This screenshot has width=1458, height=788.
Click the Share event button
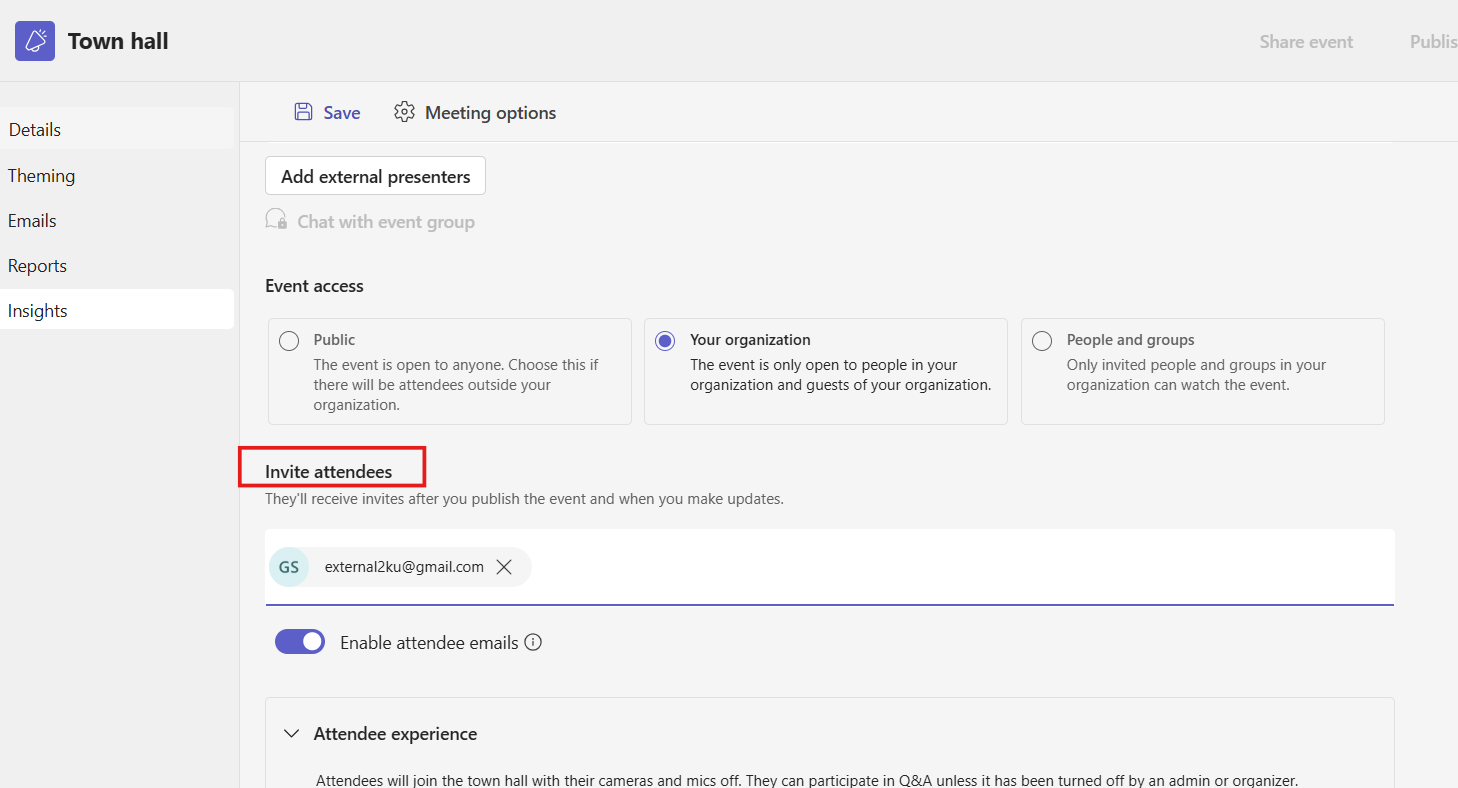(1306, 42)
